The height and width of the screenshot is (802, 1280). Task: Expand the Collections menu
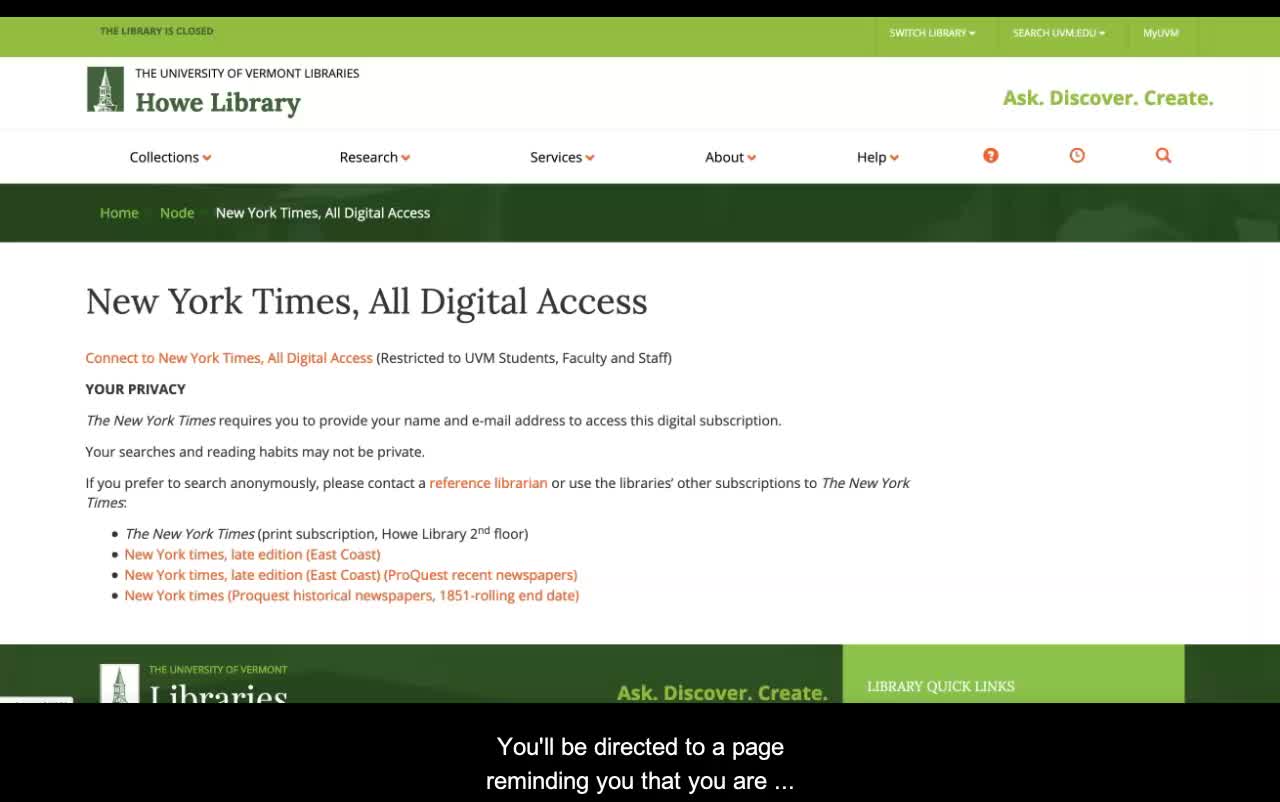pos(170,157)
